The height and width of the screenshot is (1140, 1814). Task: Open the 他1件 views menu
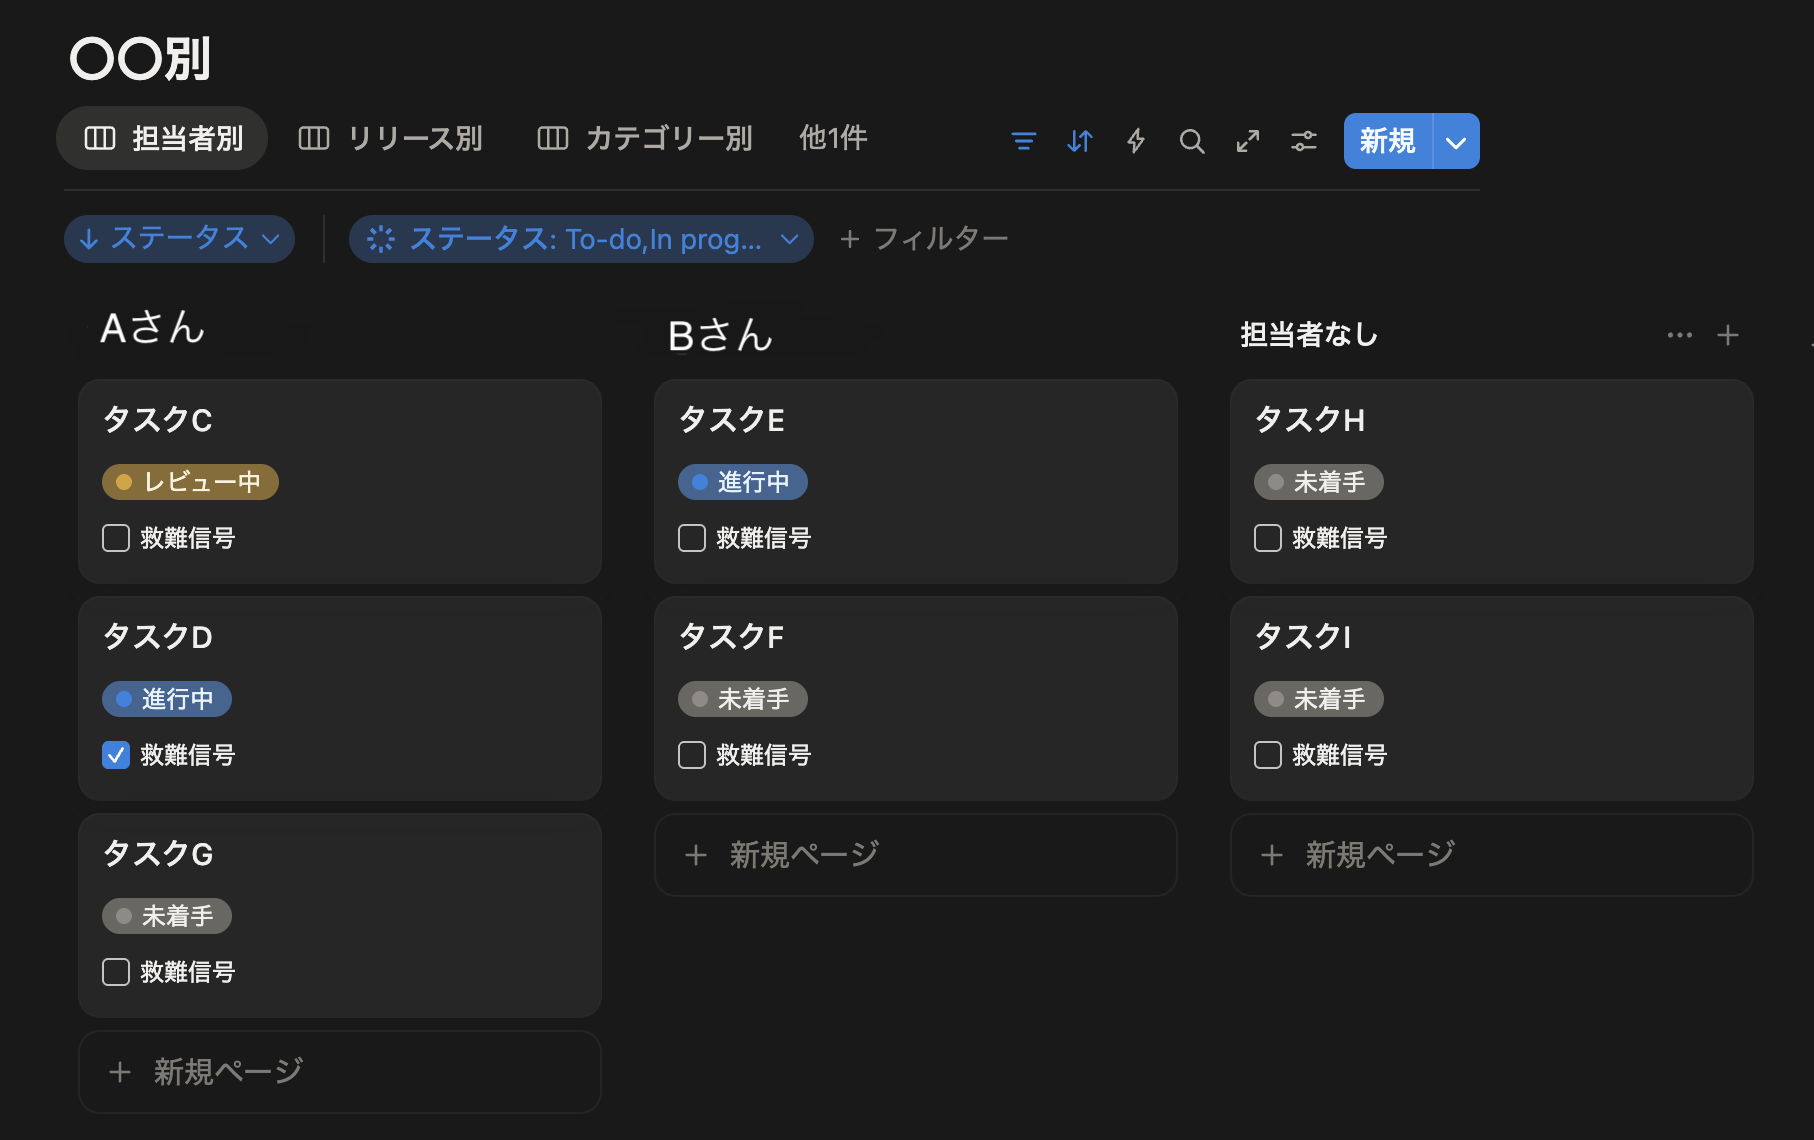tap(833, 138)
